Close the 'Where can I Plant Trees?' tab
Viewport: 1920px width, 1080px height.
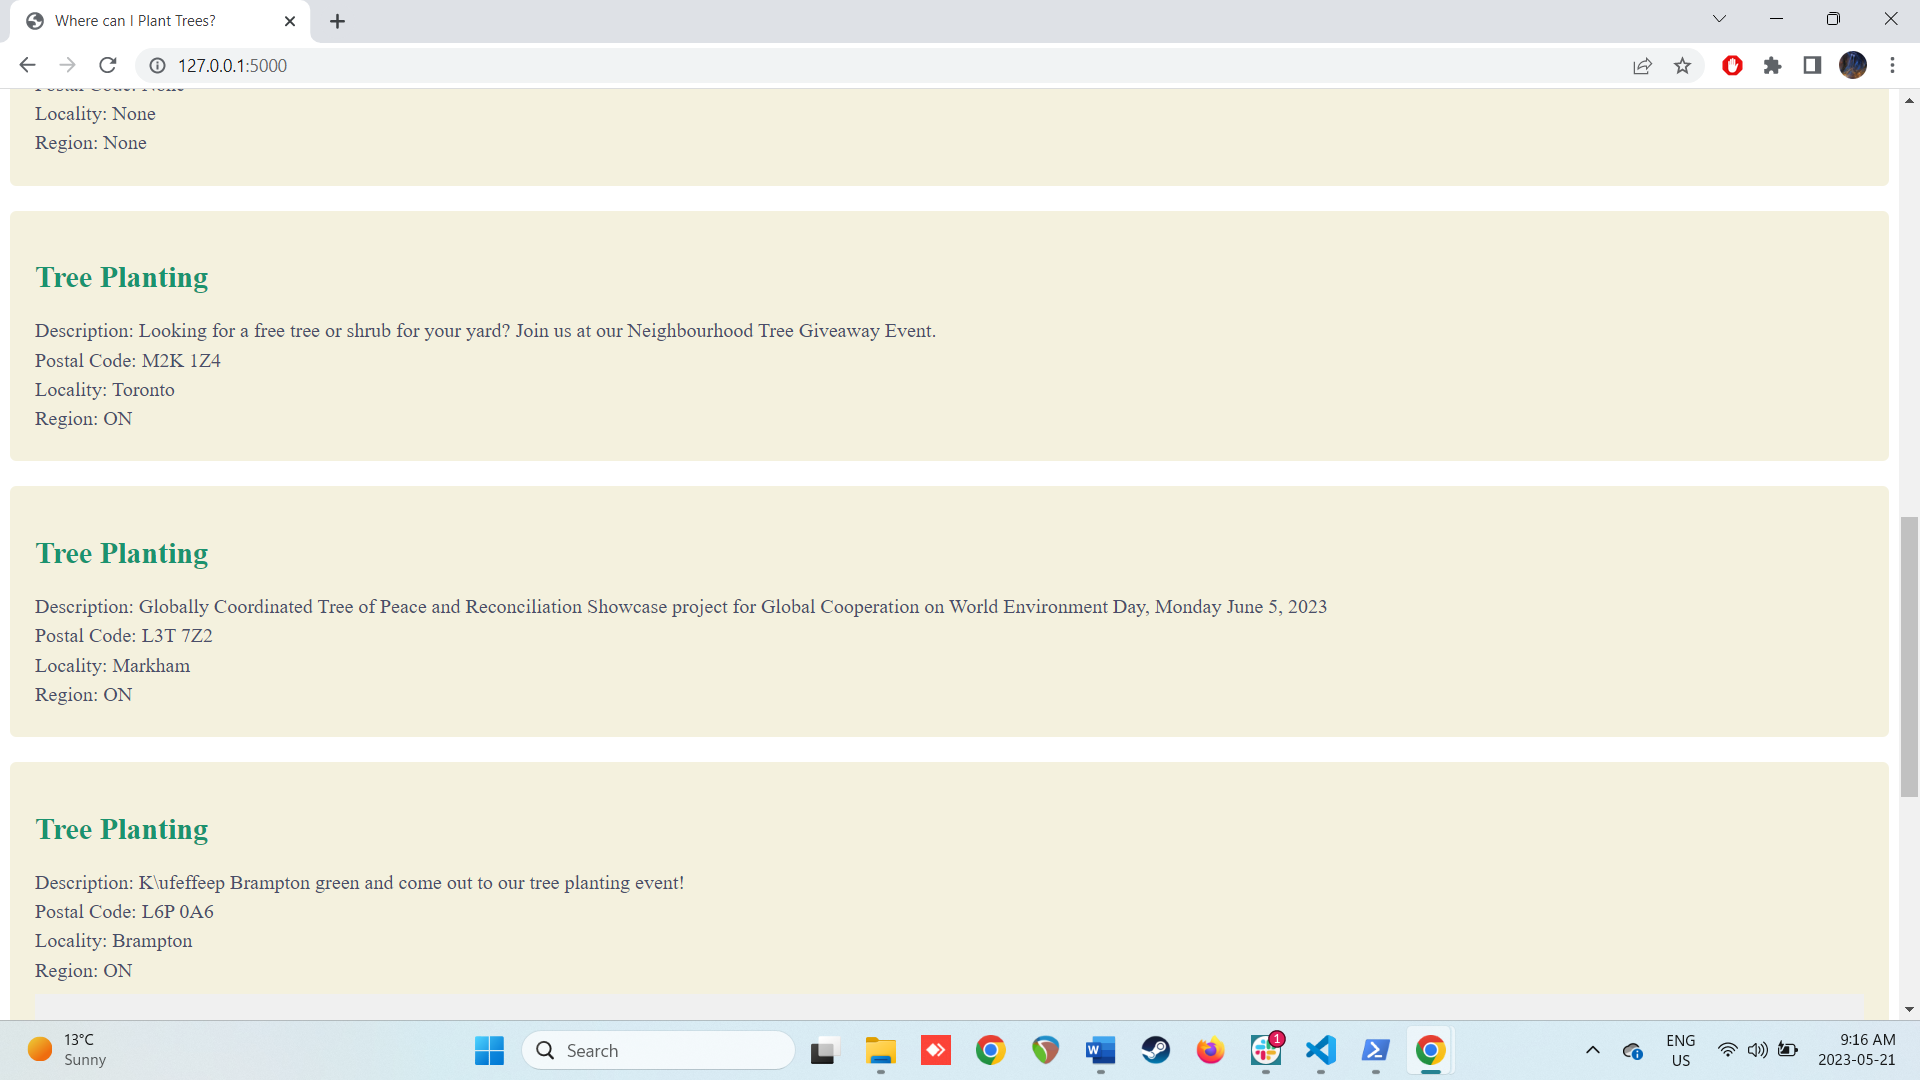click(290, 21)
